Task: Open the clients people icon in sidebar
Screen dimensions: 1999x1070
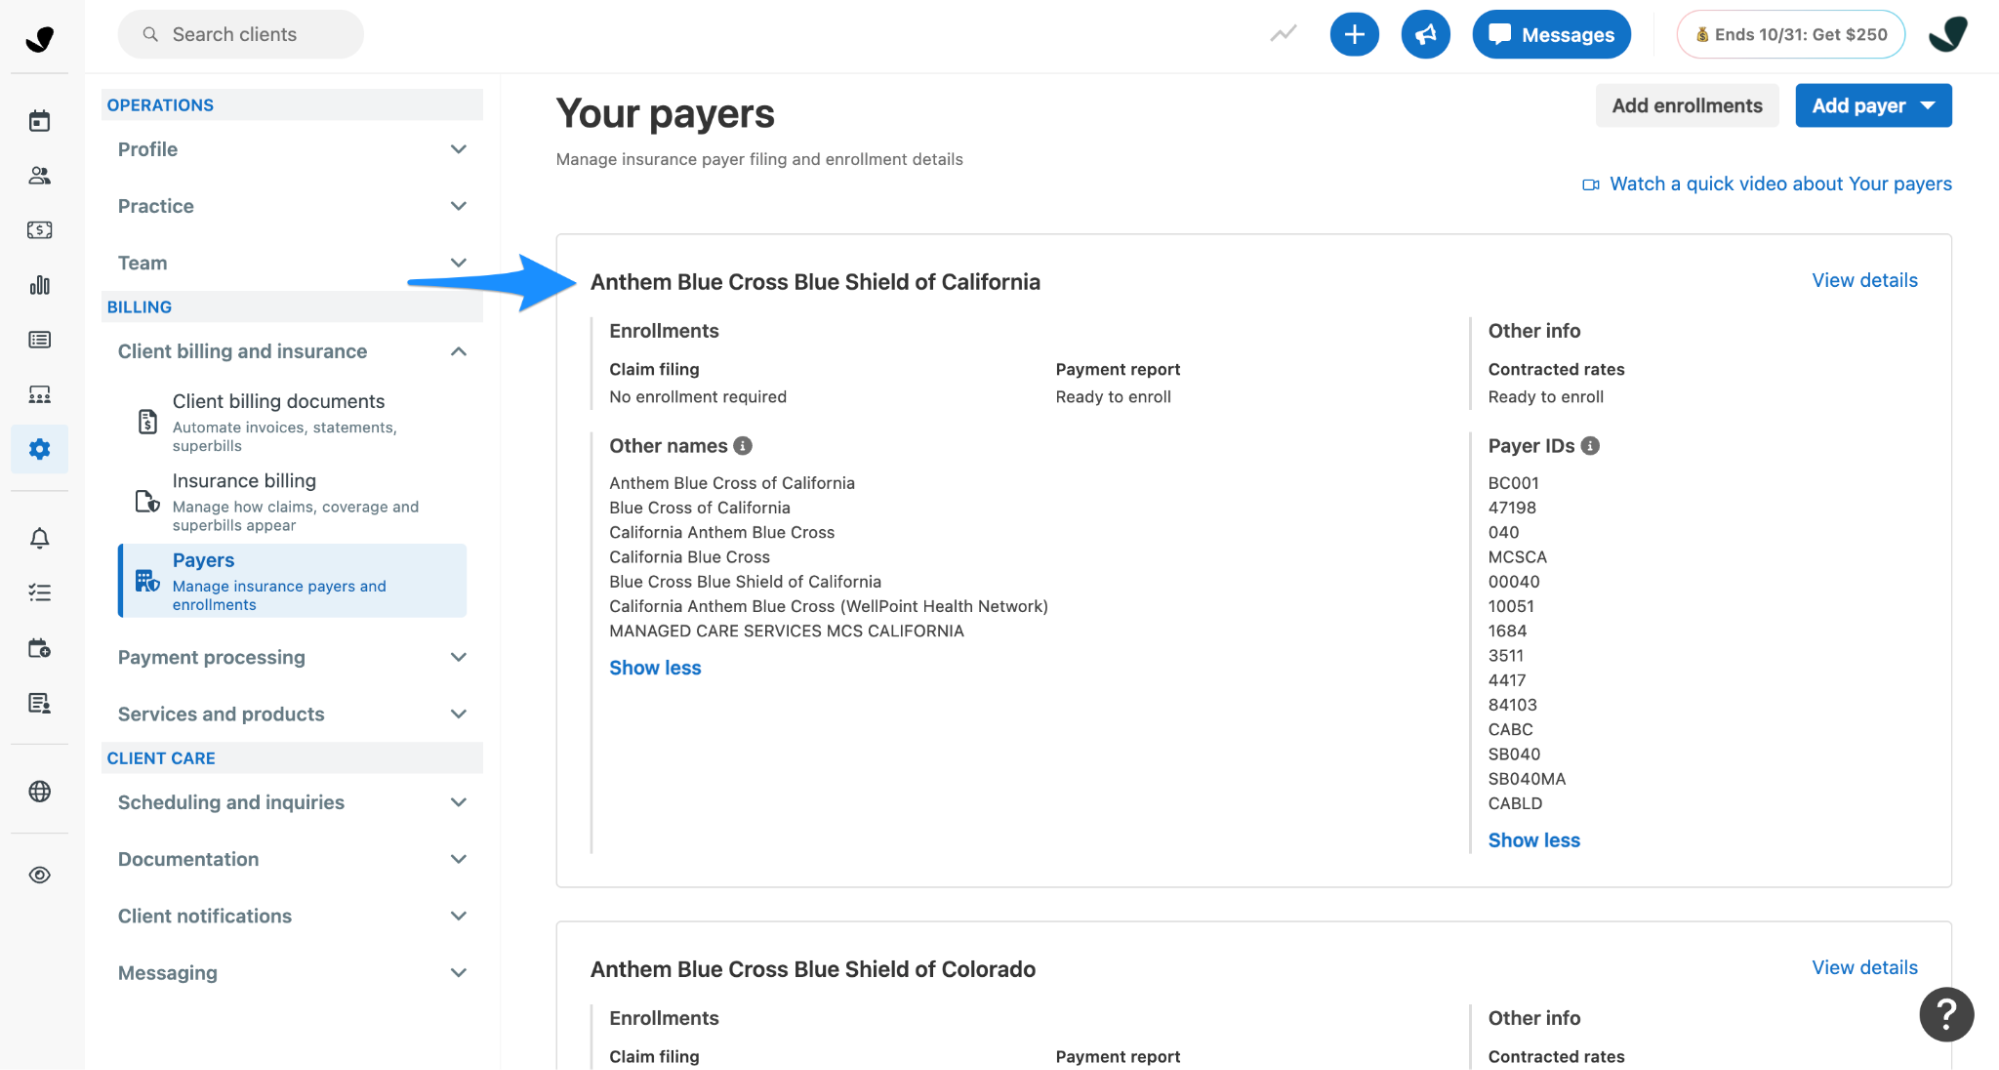Action: [39, 176]
